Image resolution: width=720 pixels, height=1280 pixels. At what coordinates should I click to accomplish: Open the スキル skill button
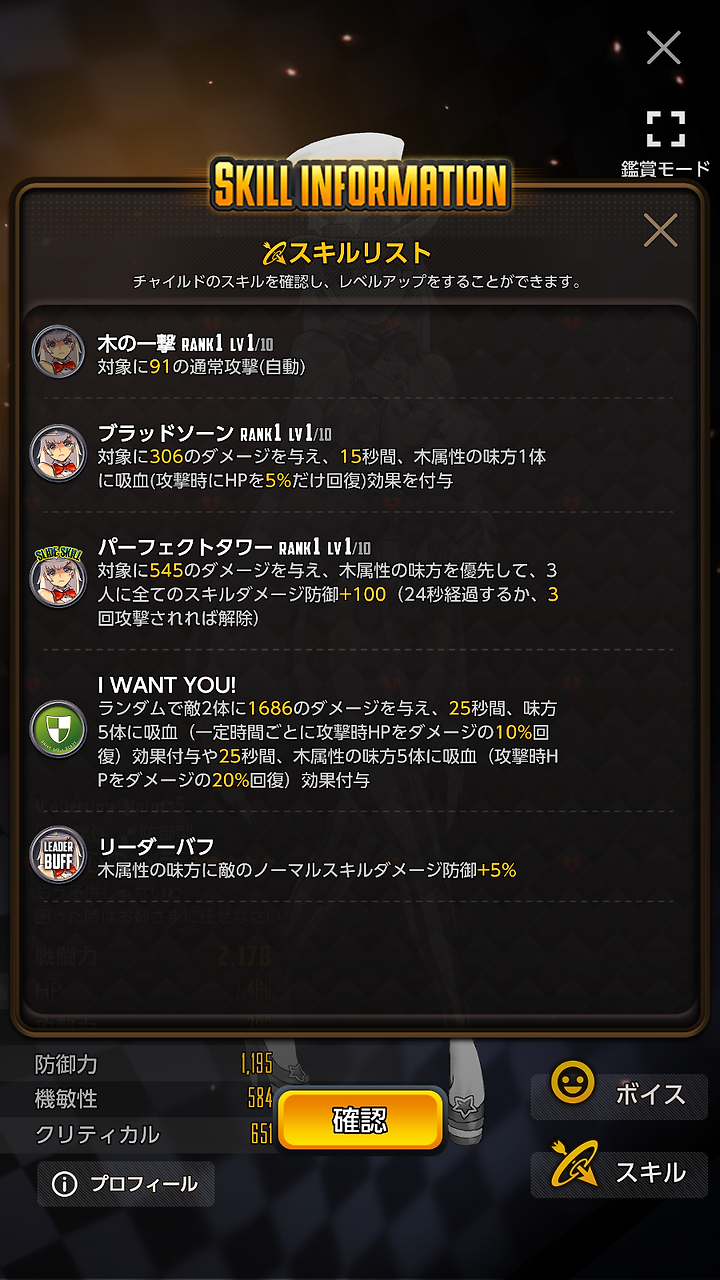pos(619,1173)
